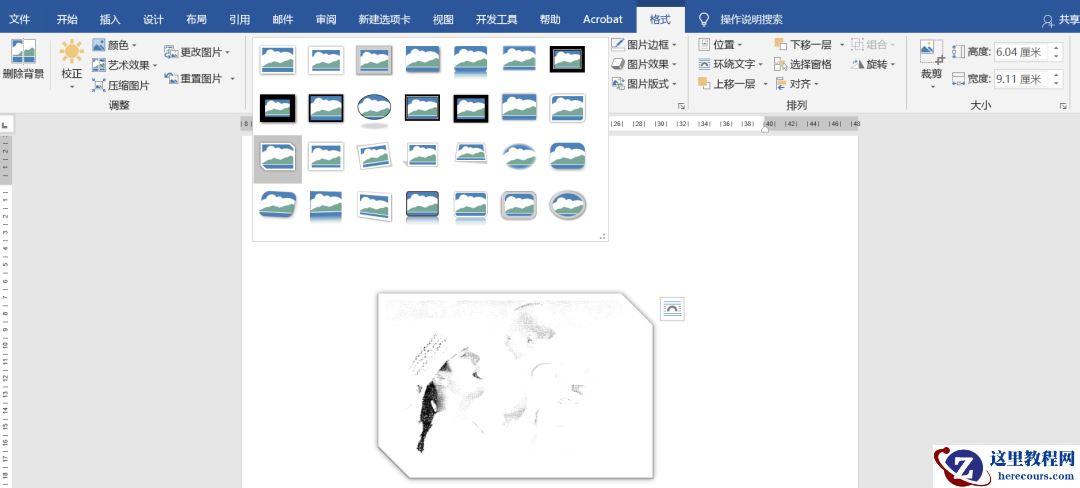Apply the Beveled Oval Black picture style
The image size is (1080, 488).
coord(374,109)
